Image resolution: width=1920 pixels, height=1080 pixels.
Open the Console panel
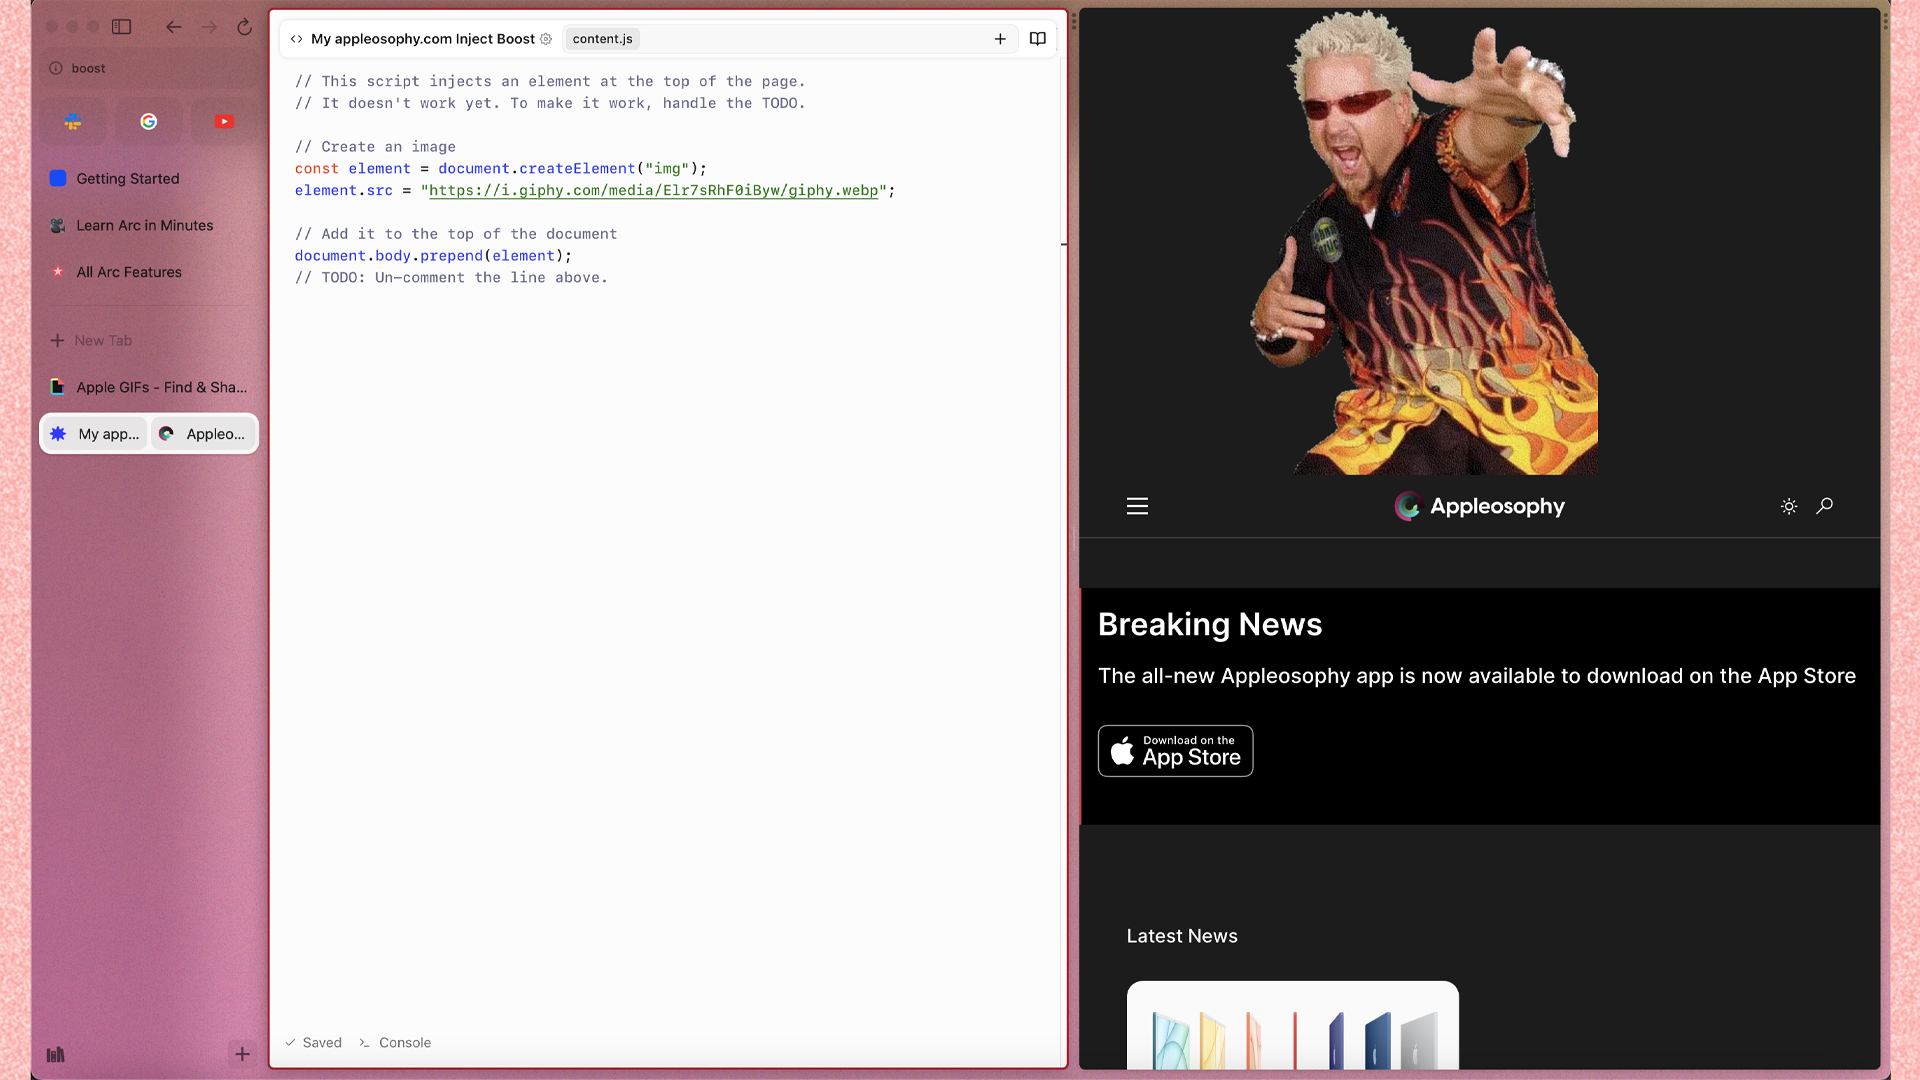pyautogui.click(x=395, y=1042)
